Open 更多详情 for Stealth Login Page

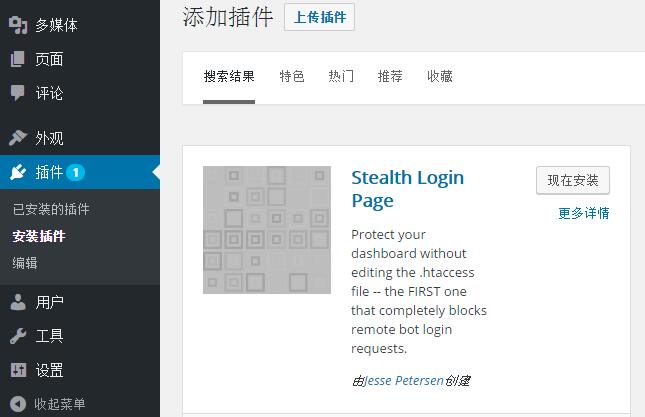[584, 213]
